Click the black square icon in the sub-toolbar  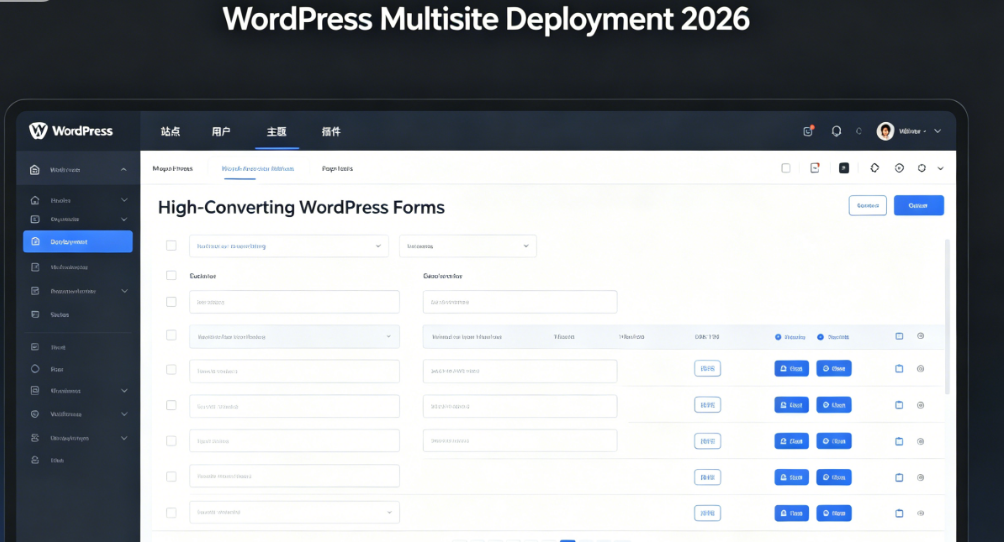[x=844, y=168]
